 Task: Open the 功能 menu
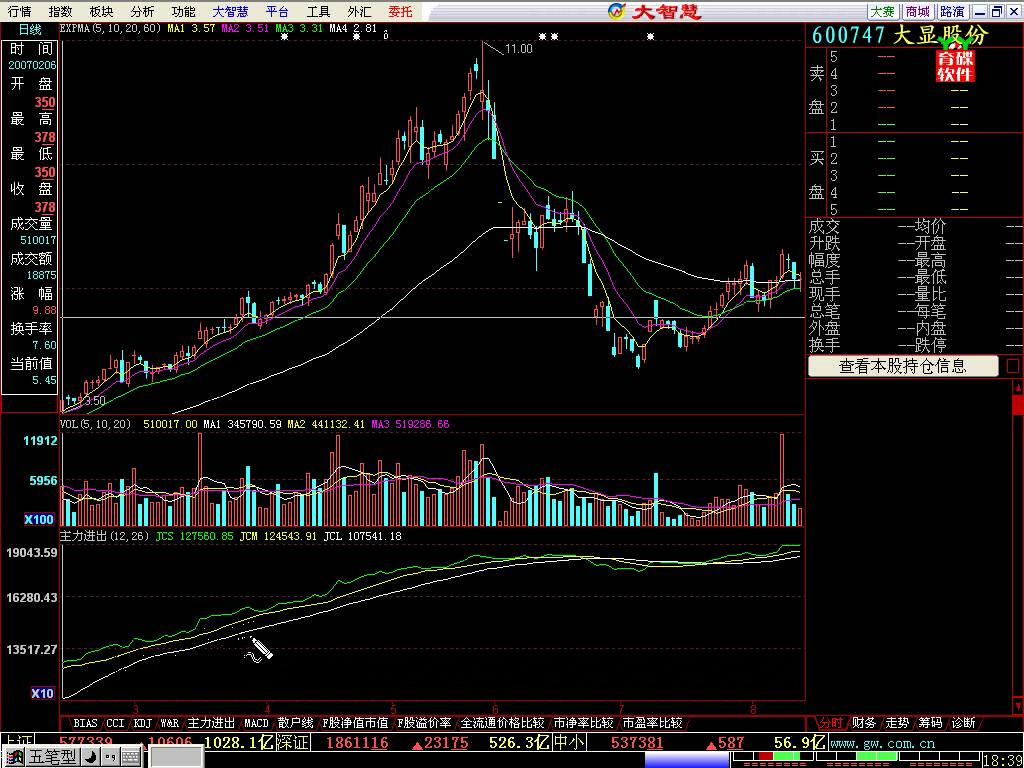pos(184,11)
